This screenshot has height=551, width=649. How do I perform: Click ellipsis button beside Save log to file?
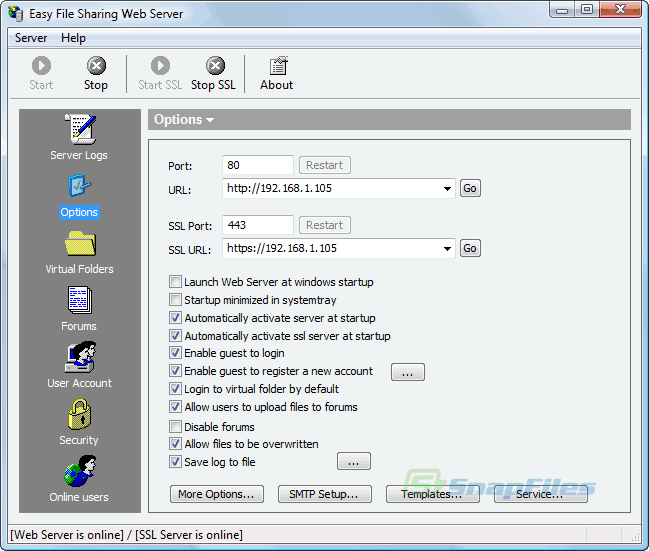[x=354, y=462]
